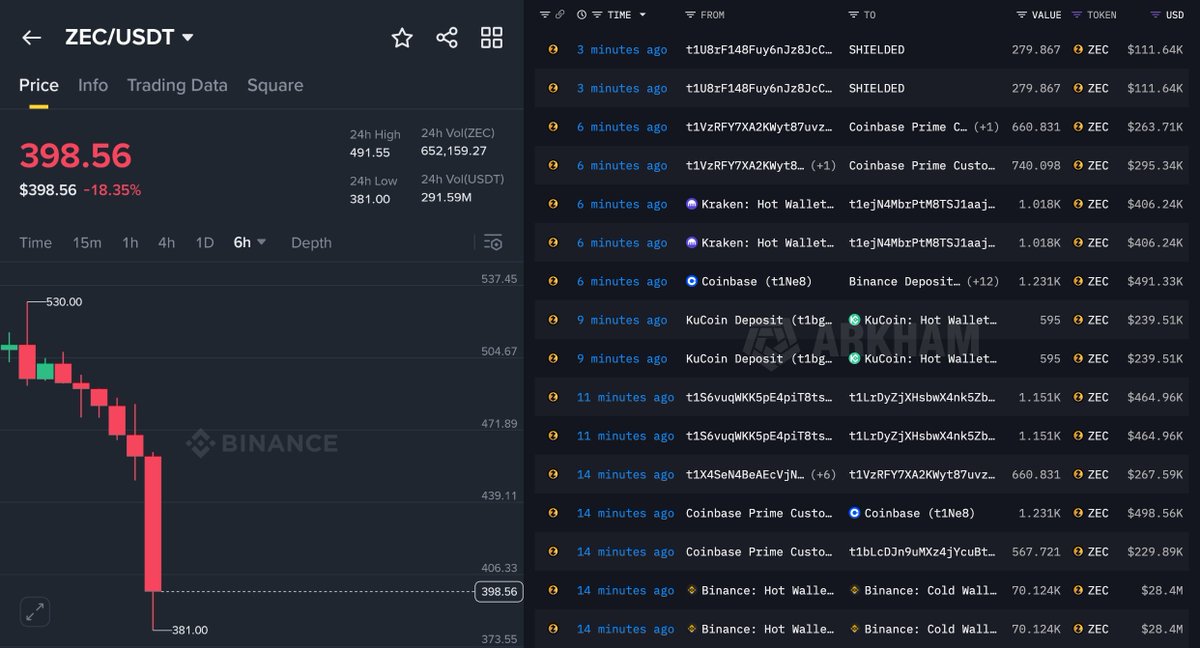Click the grid layout icon top right of chart

491,37
